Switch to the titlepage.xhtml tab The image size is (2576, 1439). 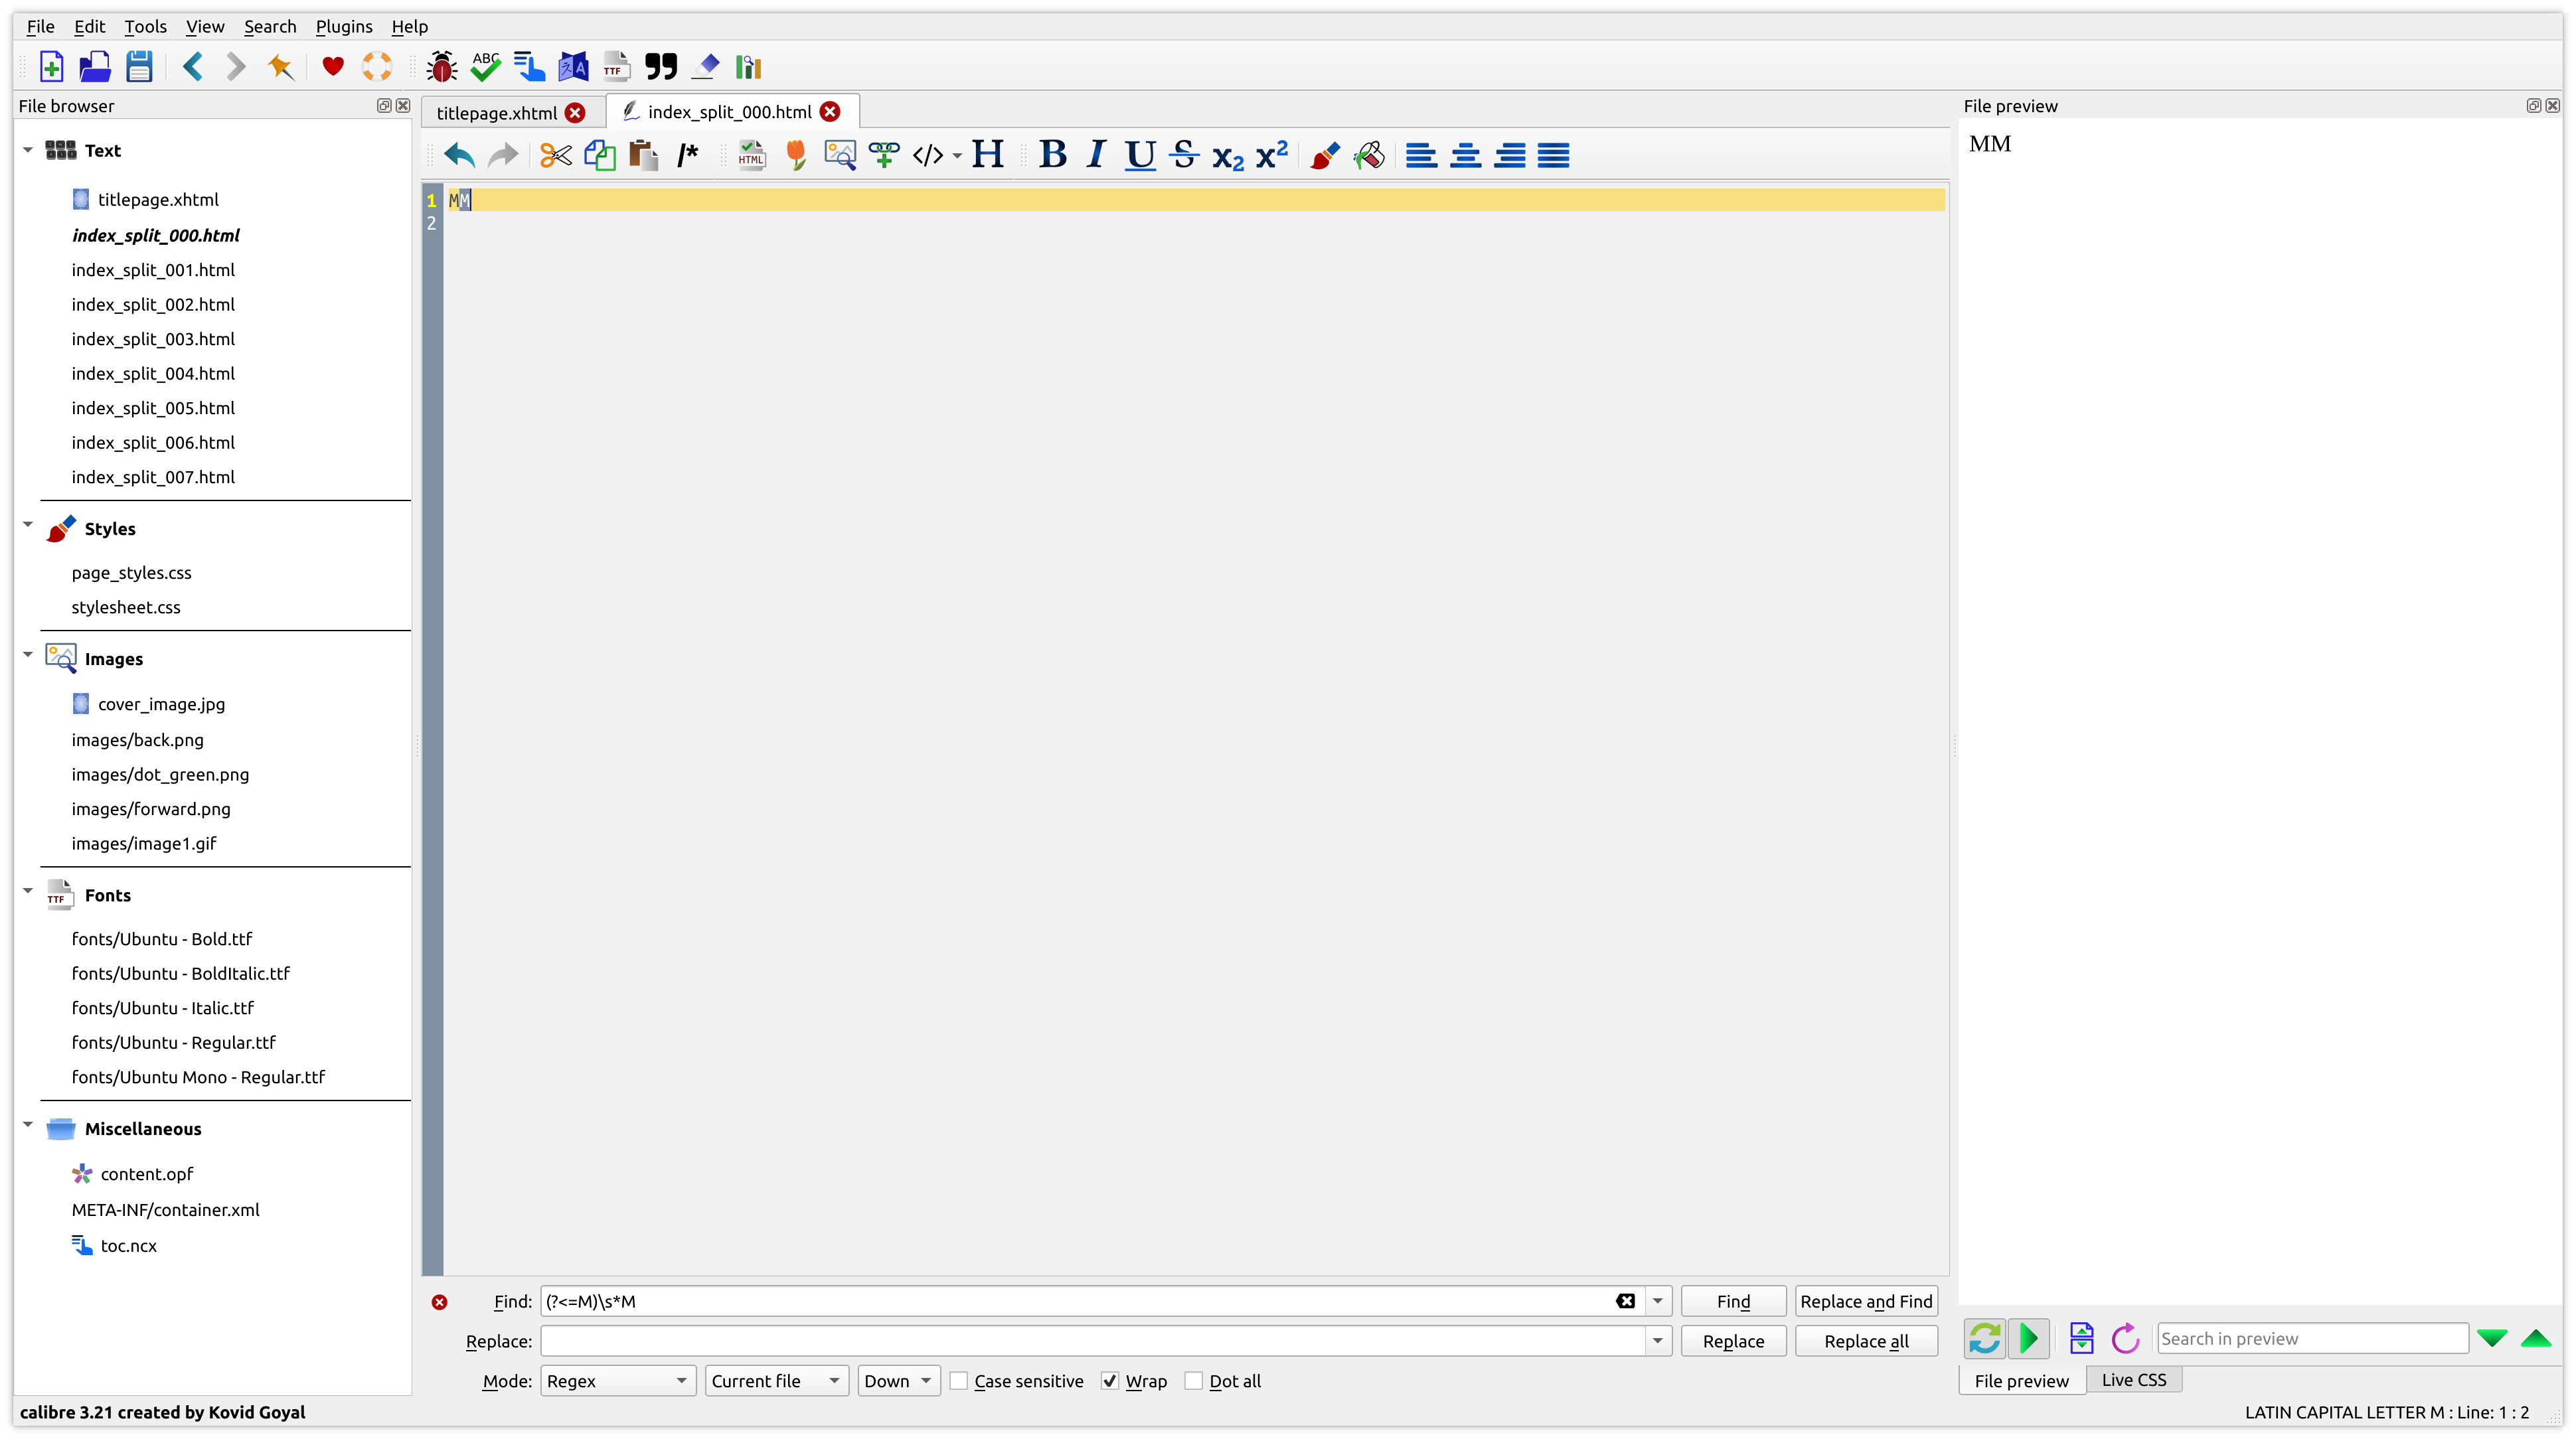coord(497,113)
